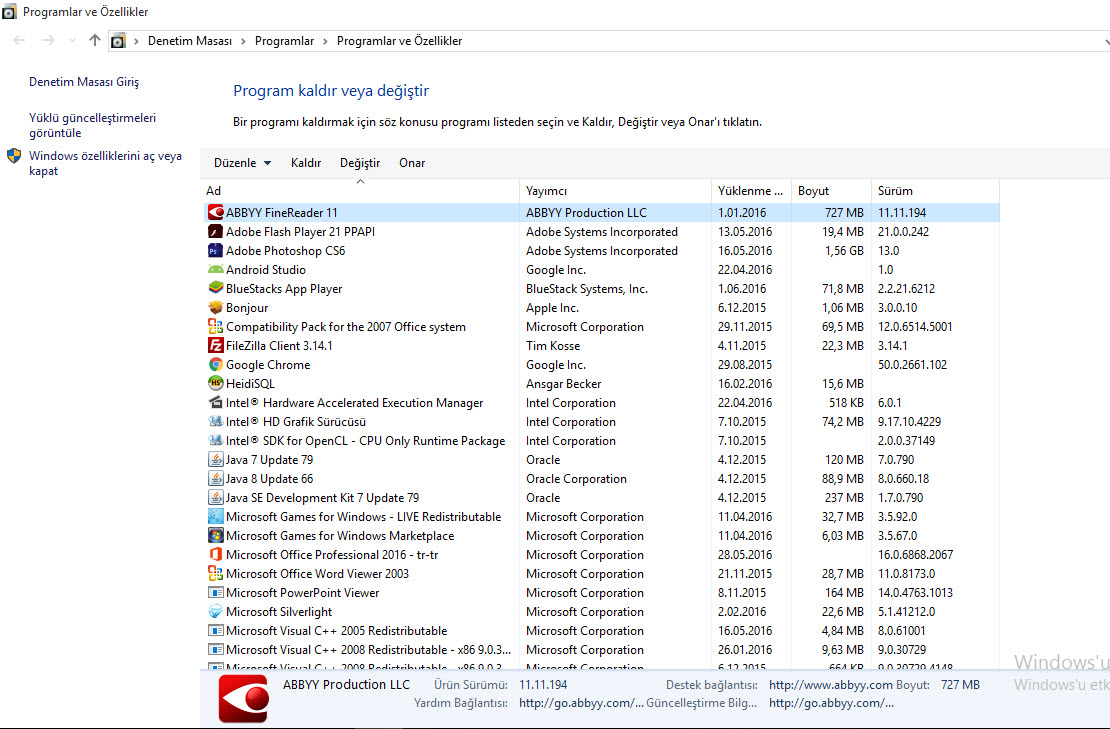Click the Kaldır toolbar command

306,163
